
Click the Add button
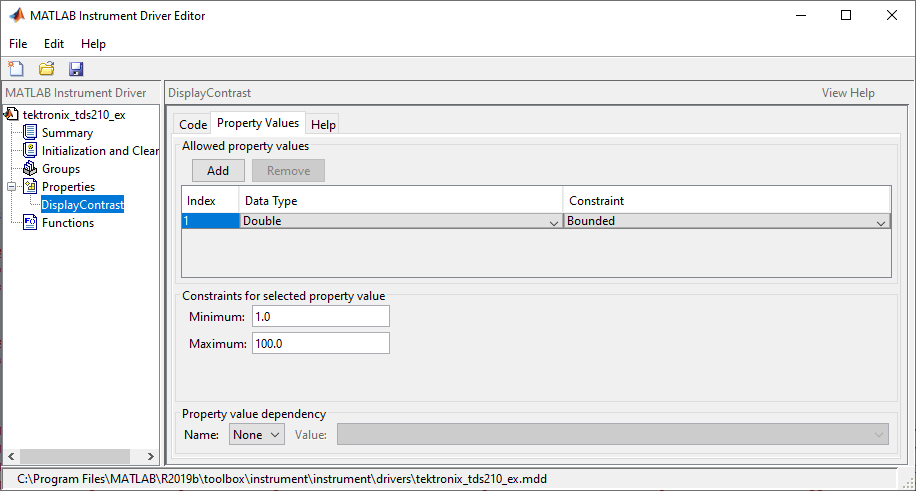pyautogui.click(x=218, y=171)
